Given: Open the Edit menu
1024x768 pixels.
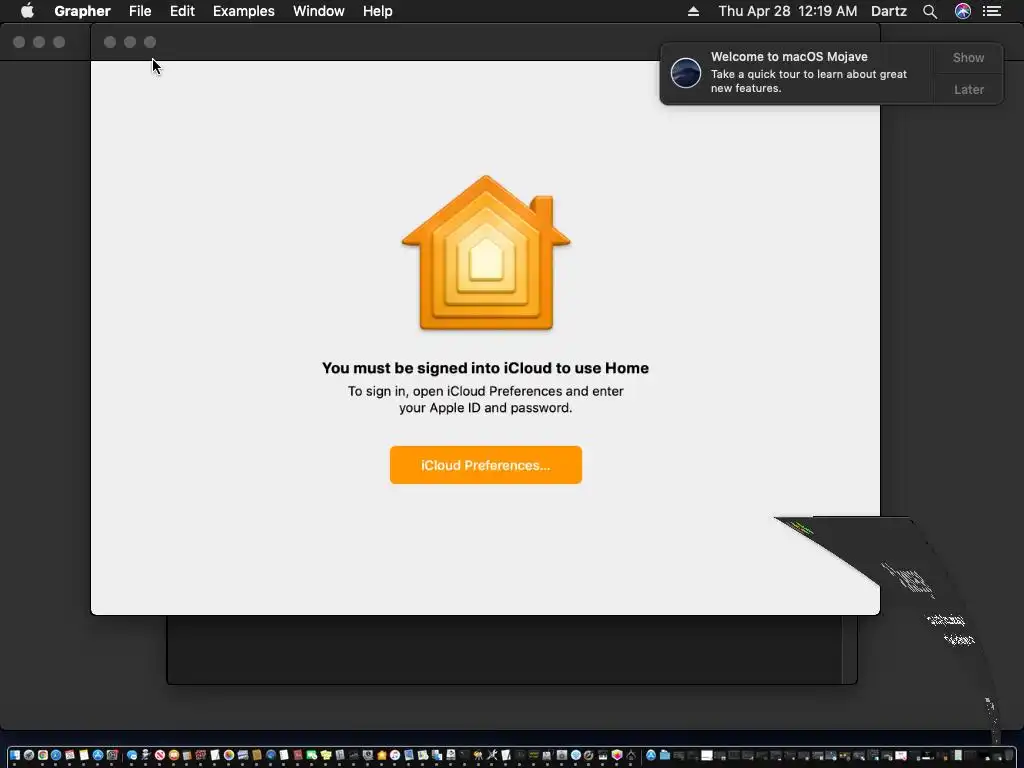Looking at the screenshot, I should coord(182,11).
